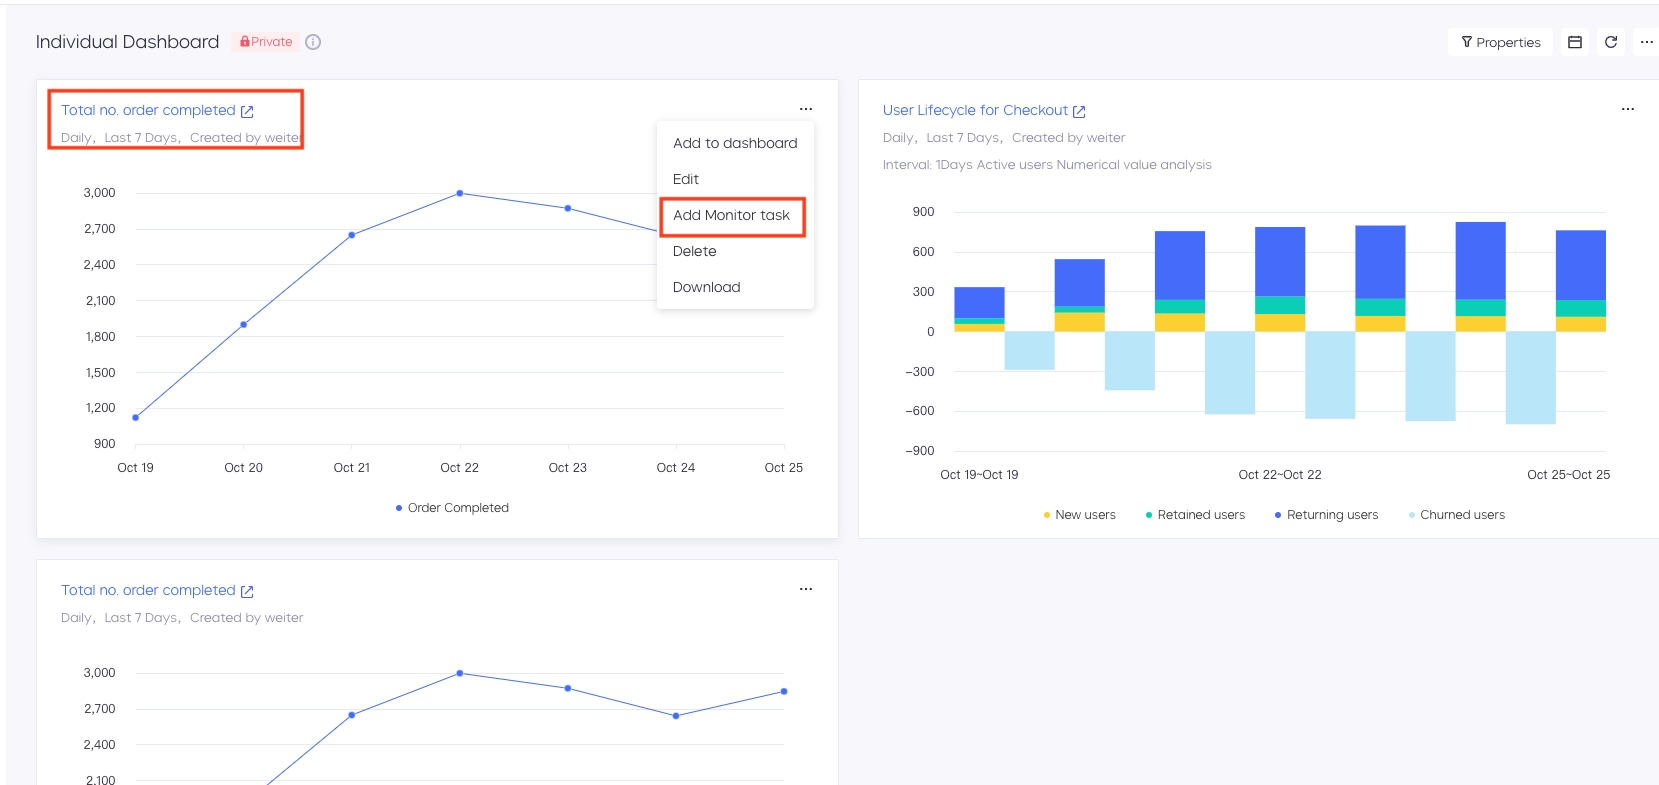Click the Oct 23 data point in top line chart
The height and width of the screenshot is (785, 1659).
tap(568, 208)
